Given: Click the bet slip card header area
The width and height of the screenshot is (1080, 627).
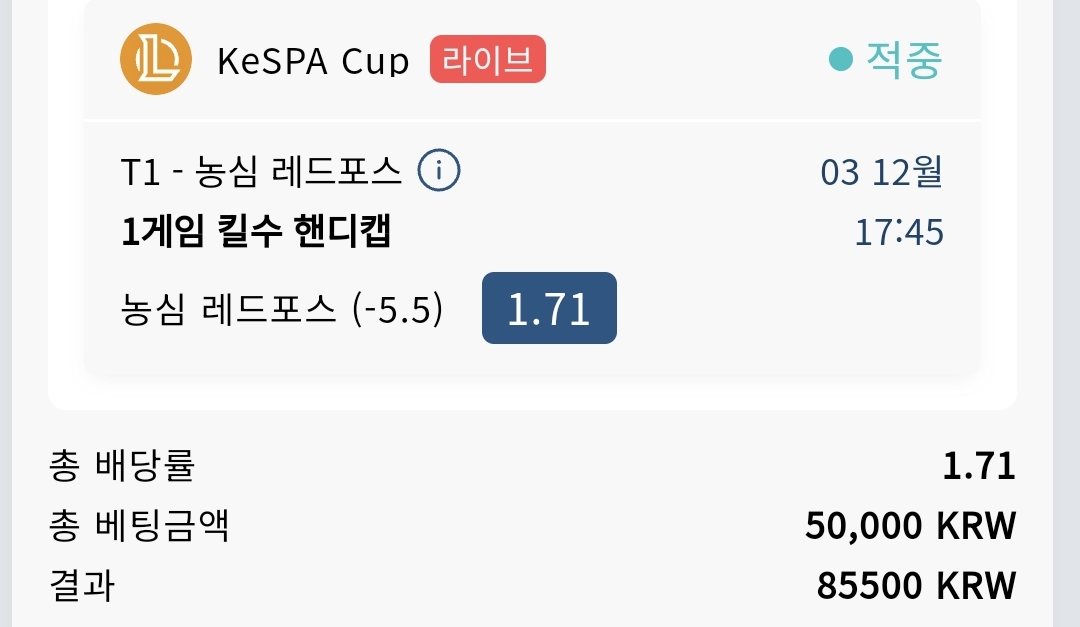Looking at the screenshot, I should 532,60.
